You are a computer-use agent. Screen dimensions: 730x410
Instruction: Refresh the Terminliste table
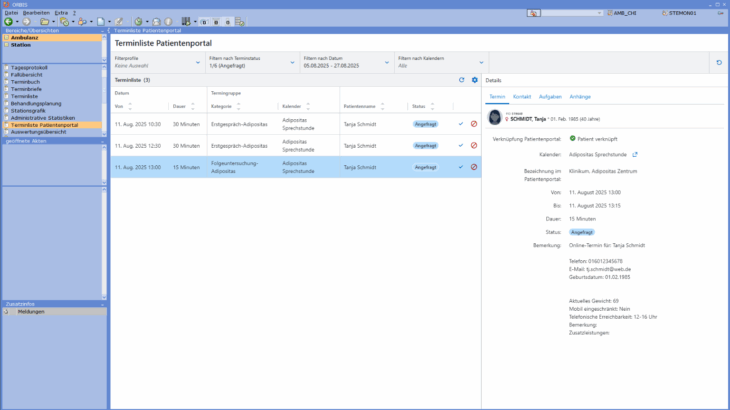pyautogui.click(x=461, y=79)
